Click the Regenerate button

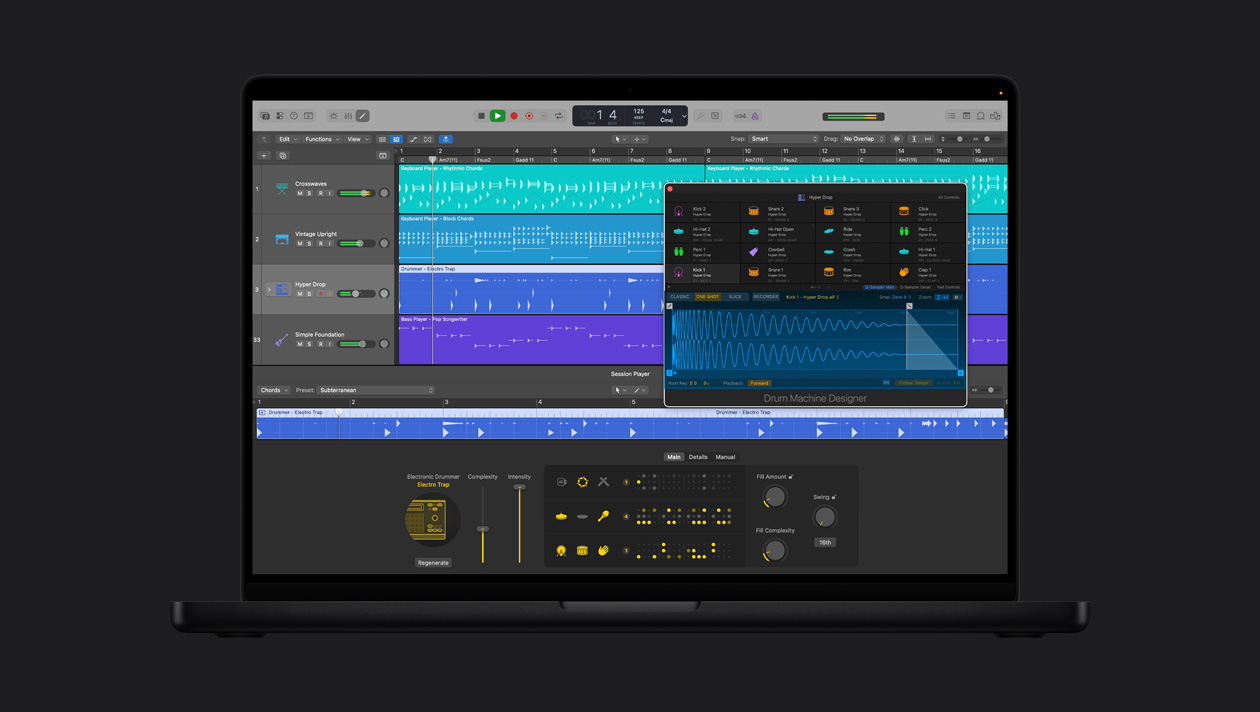[x=433, y=563]
